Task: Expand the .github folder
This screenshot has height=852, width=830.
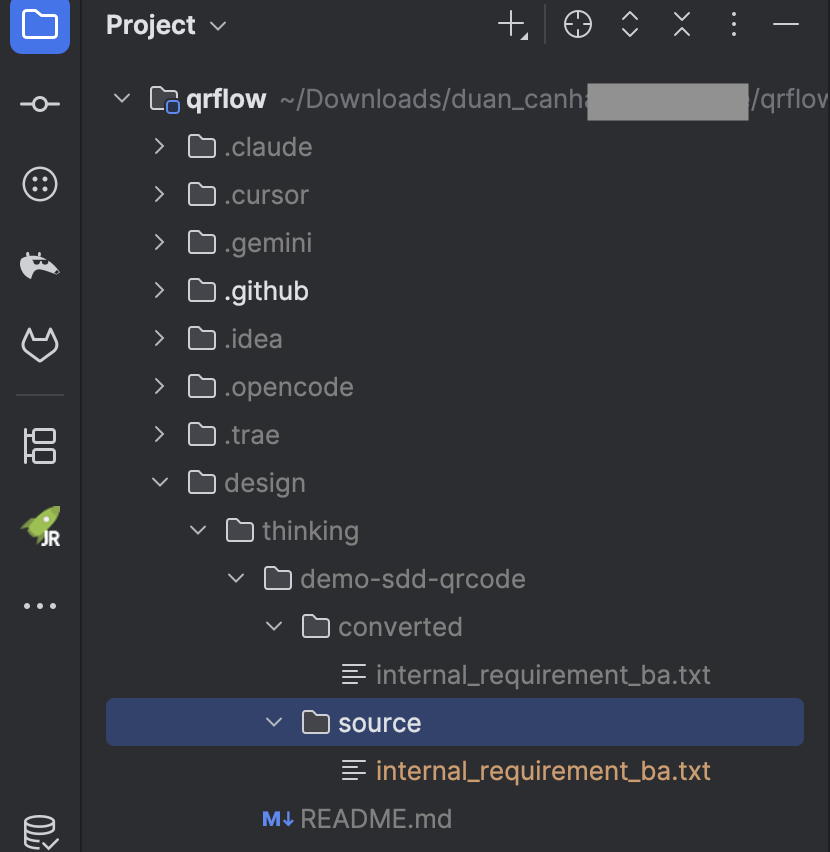Action: [159, 291]
